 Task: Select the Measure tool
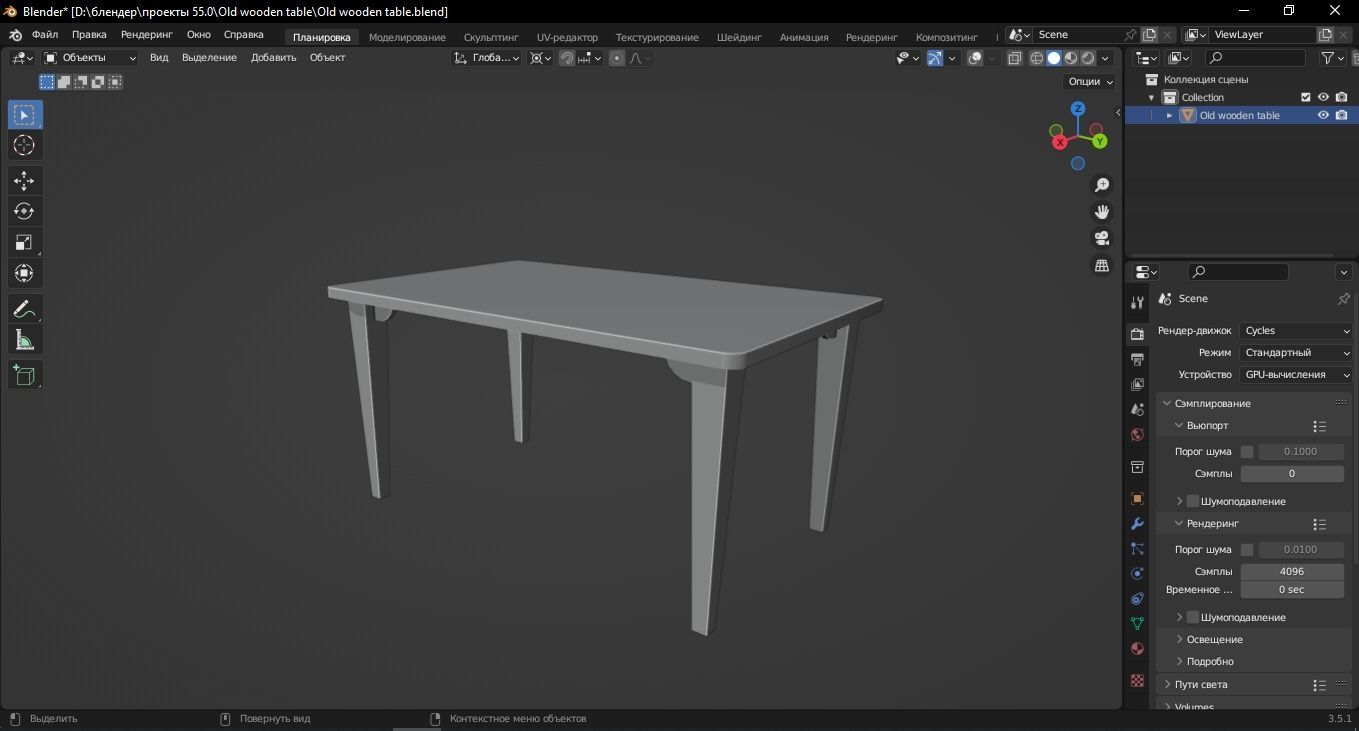[x=25, y=340]
